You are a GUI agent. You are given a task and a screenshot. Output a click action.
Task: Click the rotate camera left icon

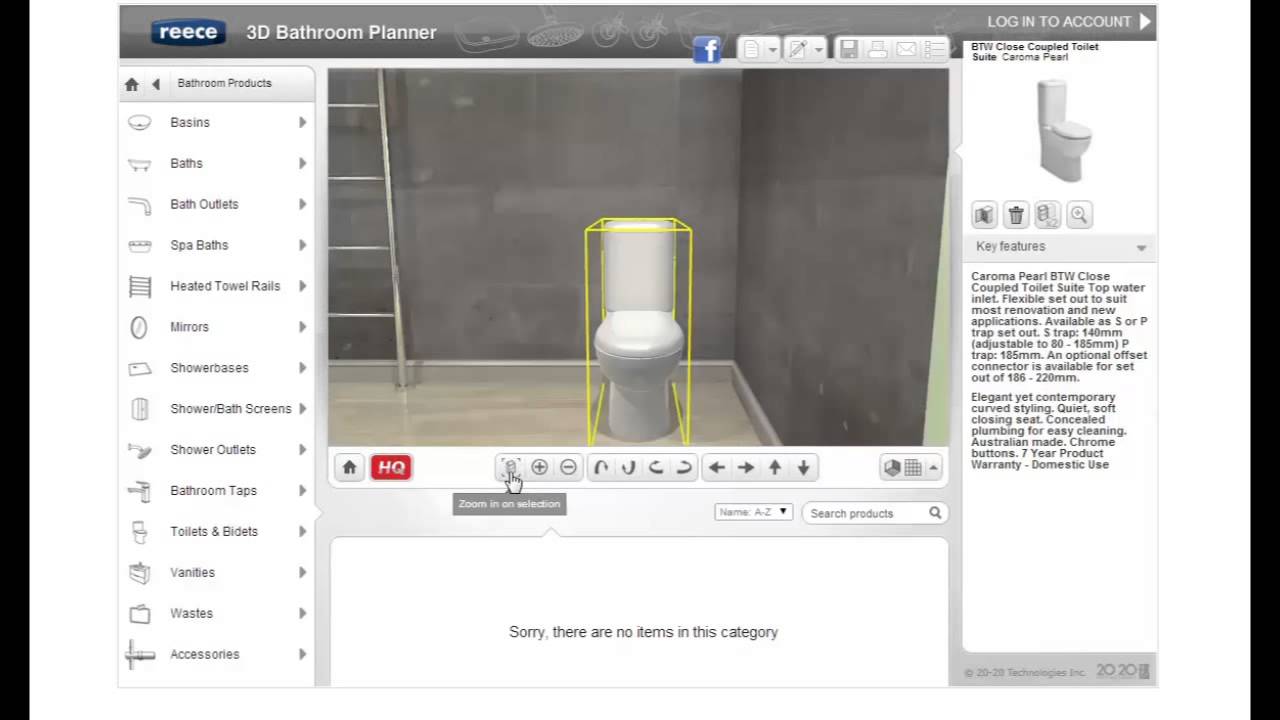(x=656, y=467)
